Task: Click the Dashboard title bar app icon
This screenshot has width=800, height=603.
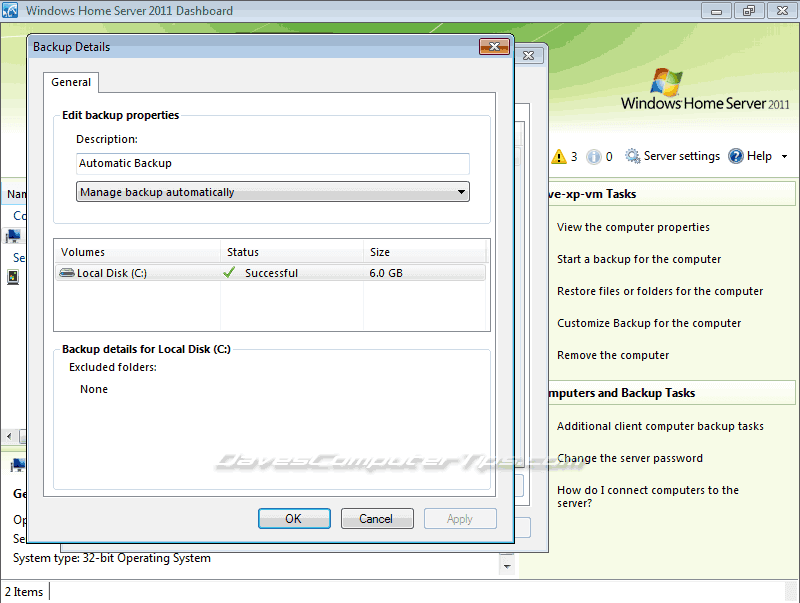Action: click(x=10, y=10)
